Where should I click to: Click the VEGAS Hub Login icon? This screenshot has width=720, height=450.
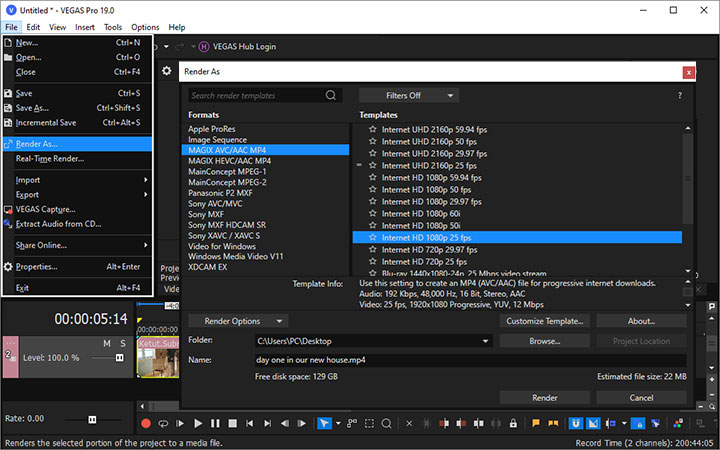pyautogui.click(x=204, y=46)
